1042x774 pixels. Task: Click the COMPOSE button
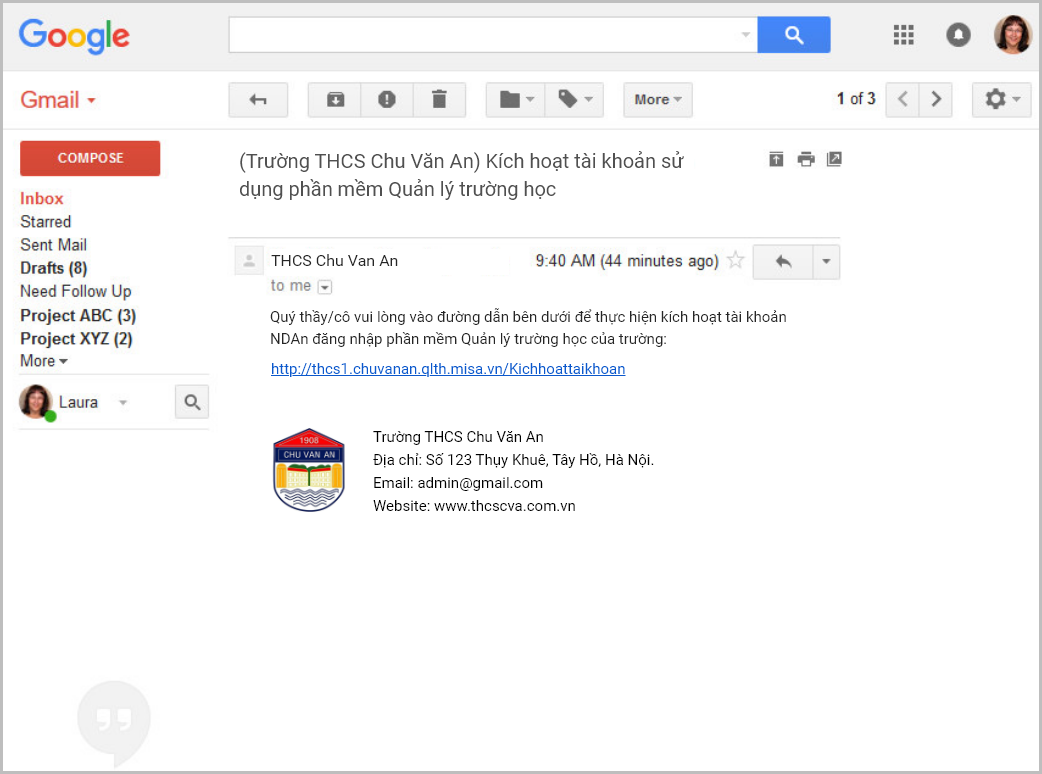90,158
